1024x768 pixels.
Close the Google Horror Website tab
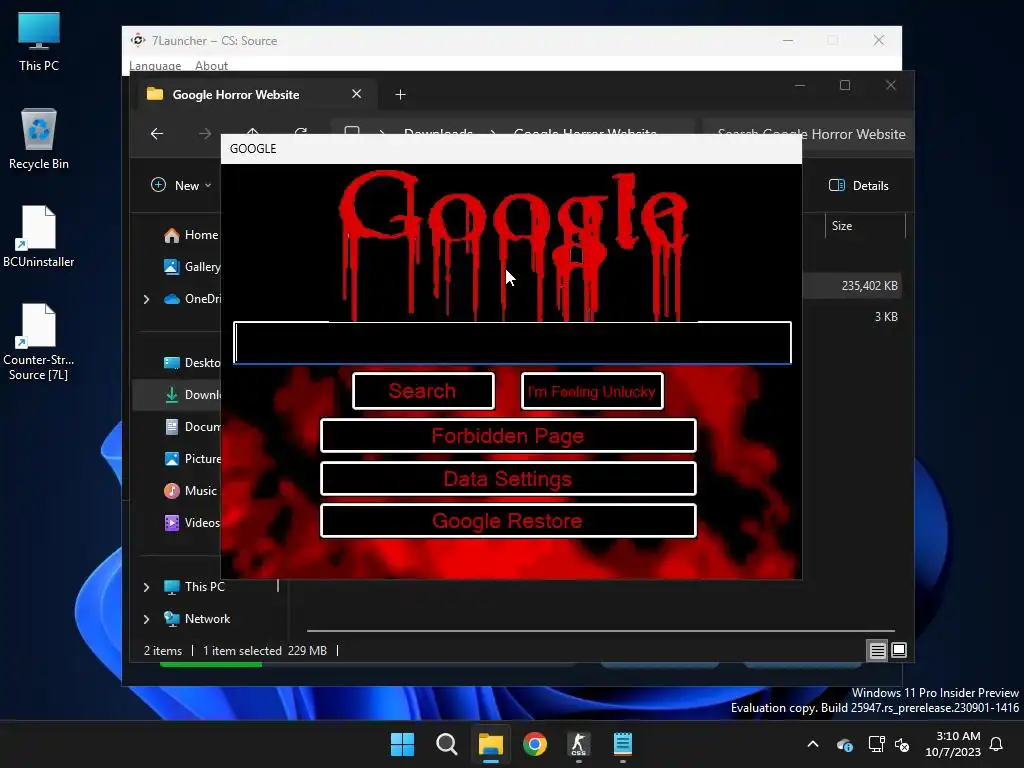point(357,94)
